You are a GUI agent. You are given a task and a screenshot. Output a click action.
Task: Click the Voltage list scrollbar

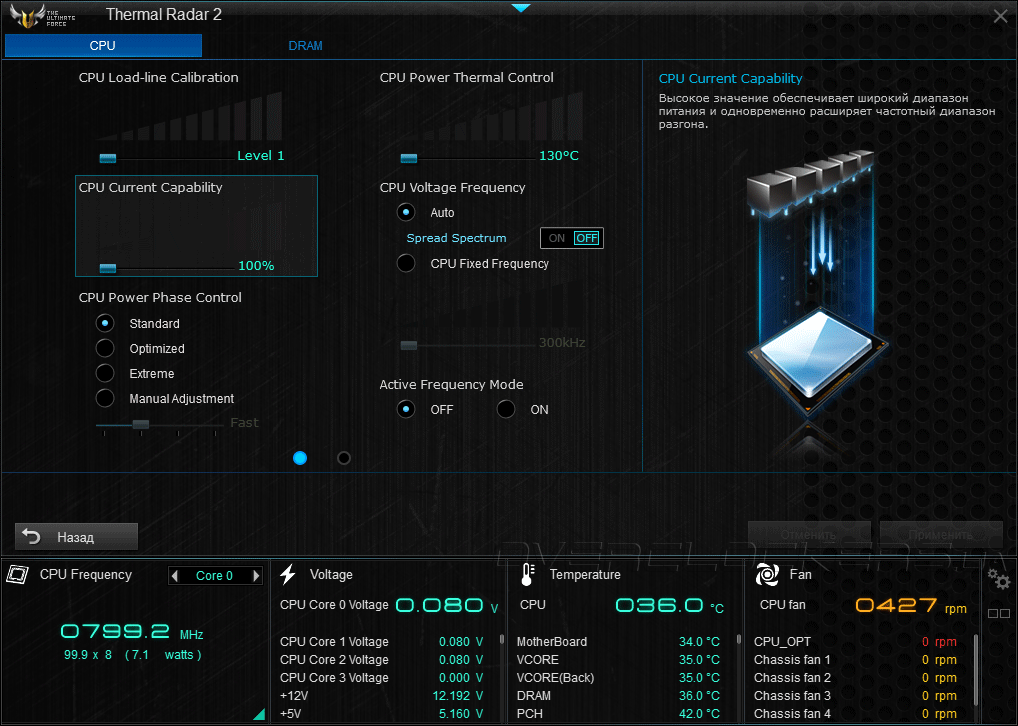tap(502, 639)
